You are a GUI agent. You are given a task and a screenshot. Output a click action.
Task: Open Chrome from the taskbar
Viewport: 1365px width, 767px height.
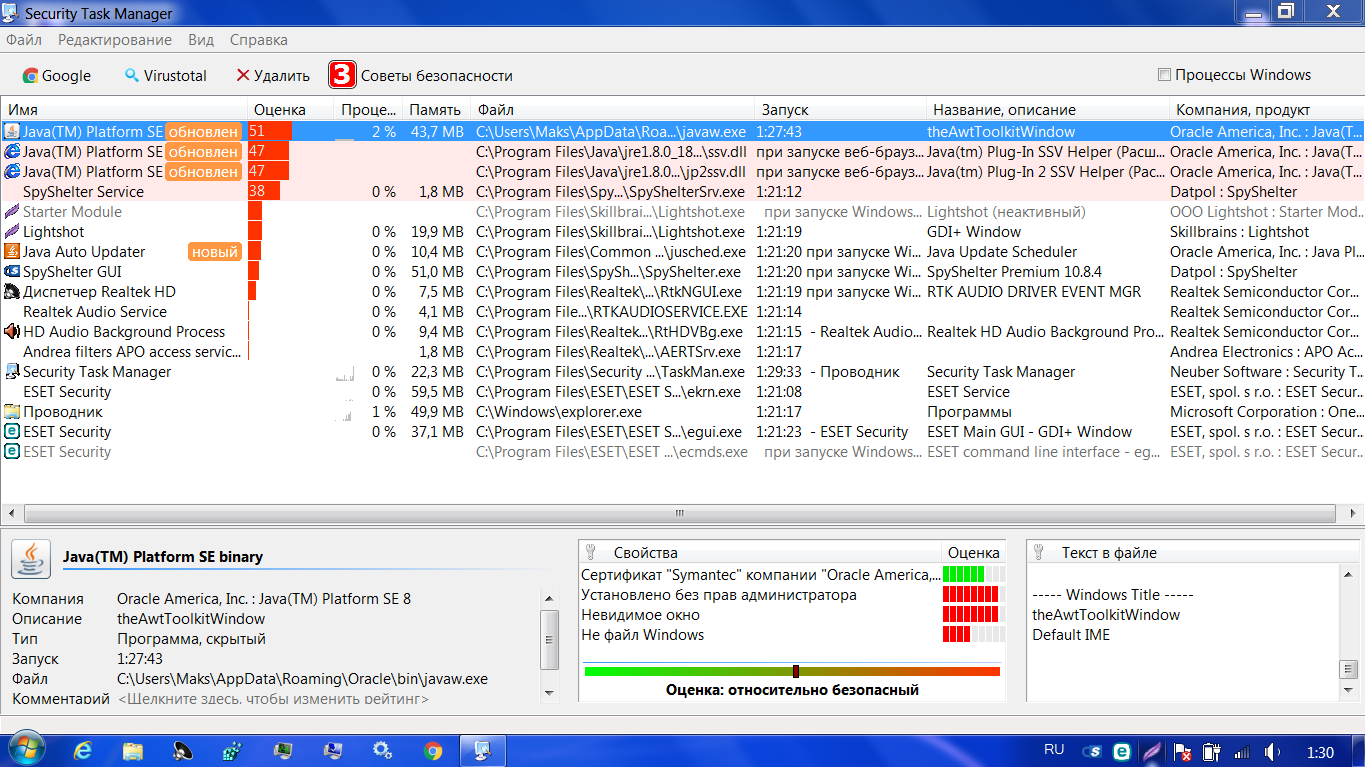tap(433, 750)
